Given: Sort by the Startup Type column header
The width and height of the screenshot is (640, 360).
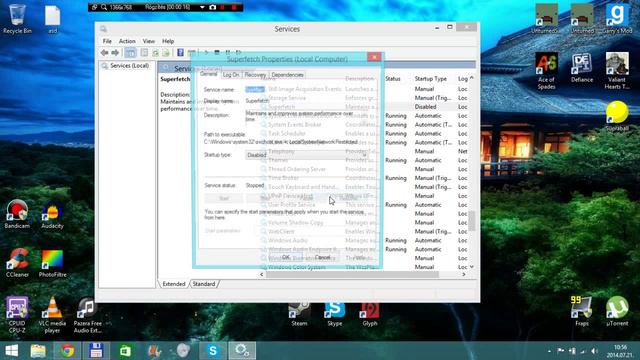Looking at the screenshot, I should point(431,78).
